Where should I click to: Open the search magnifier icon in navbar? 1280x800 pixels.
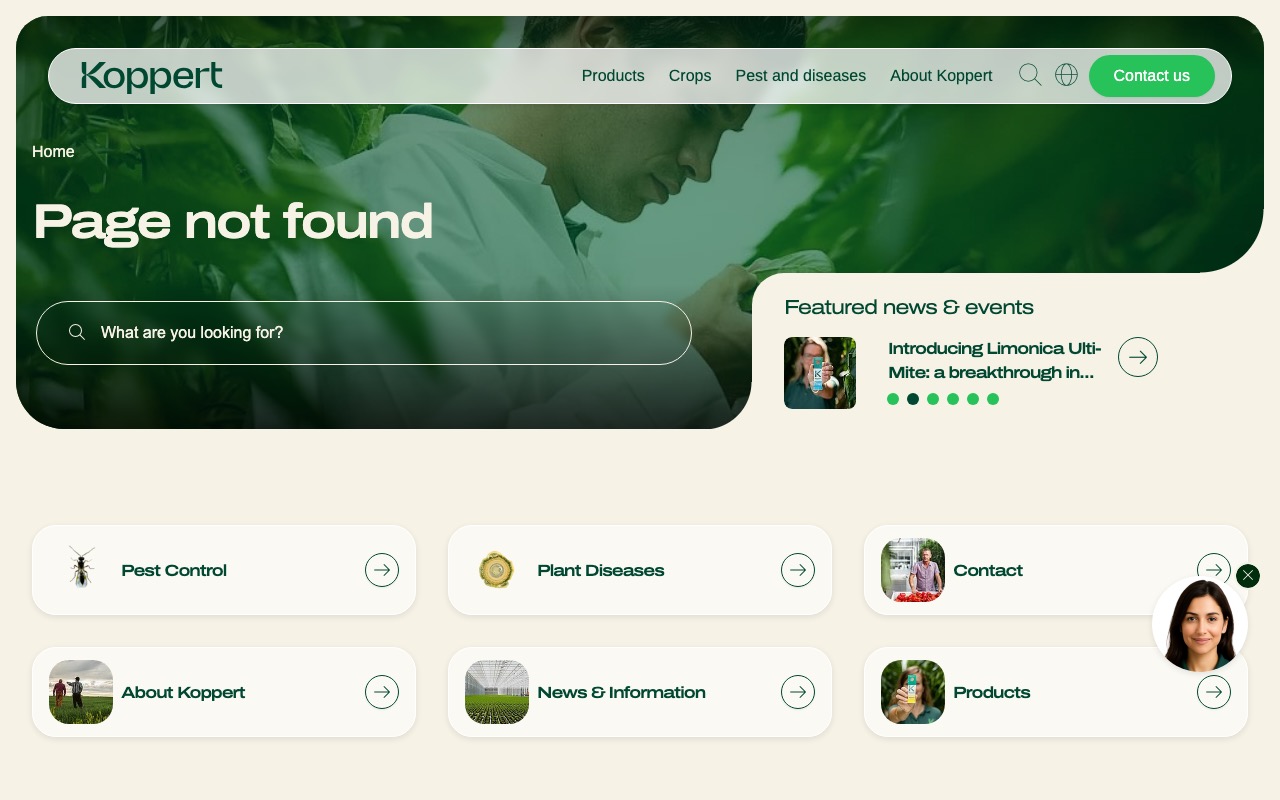pyautogui.click(x=1030, y=75)
